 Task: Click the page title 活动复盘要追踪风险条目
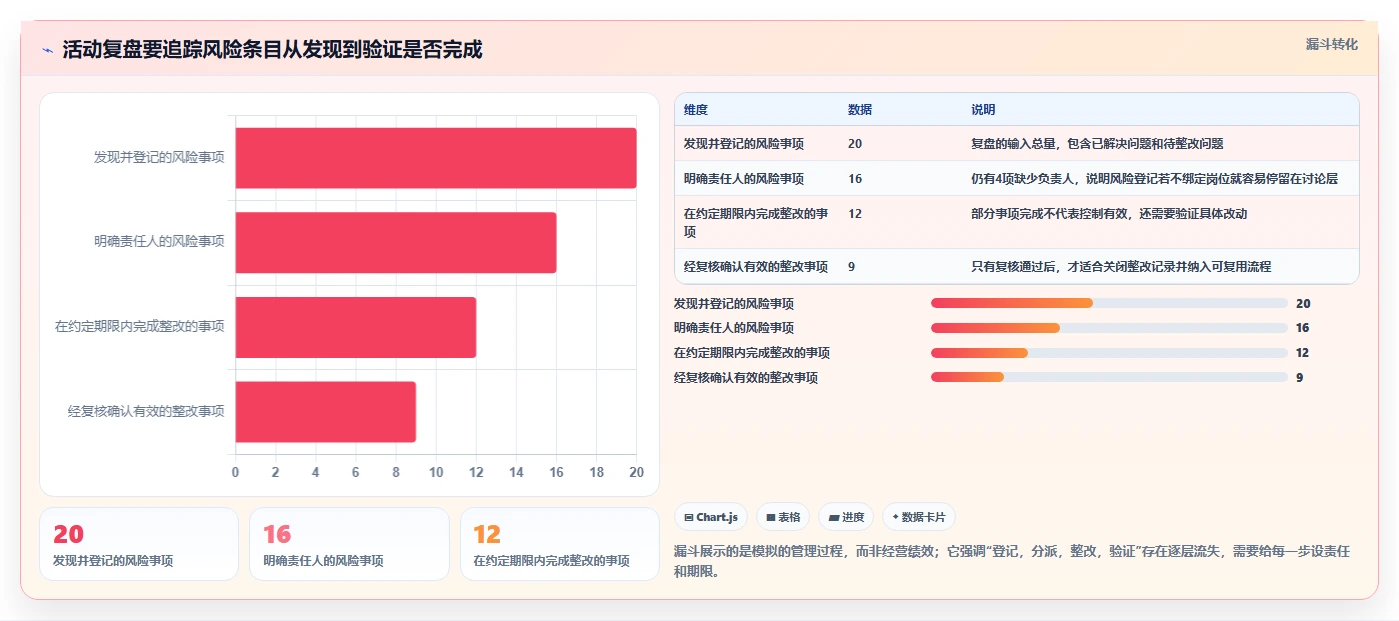272,49
